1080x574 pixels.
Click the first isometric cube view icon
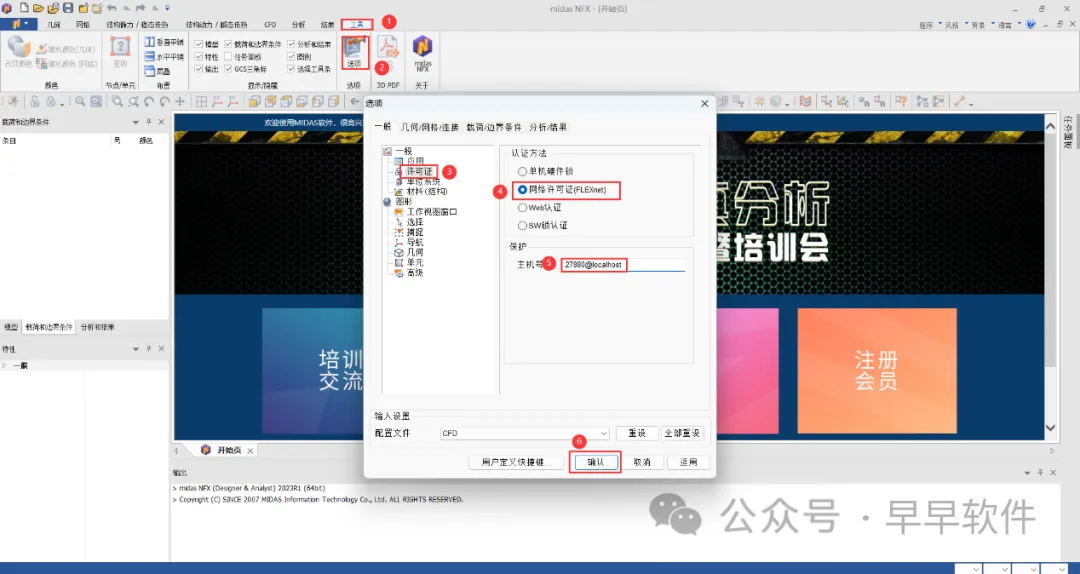(254, 102)
